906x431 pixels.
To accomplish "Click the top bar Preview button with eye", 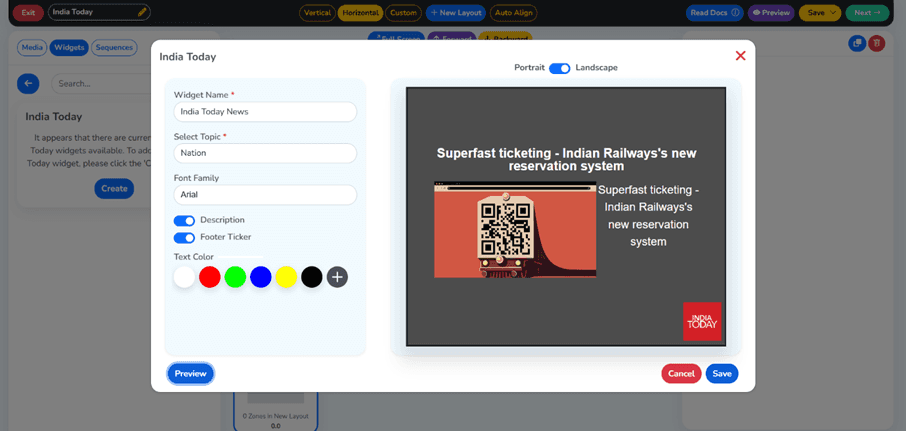I will [771, 13].
